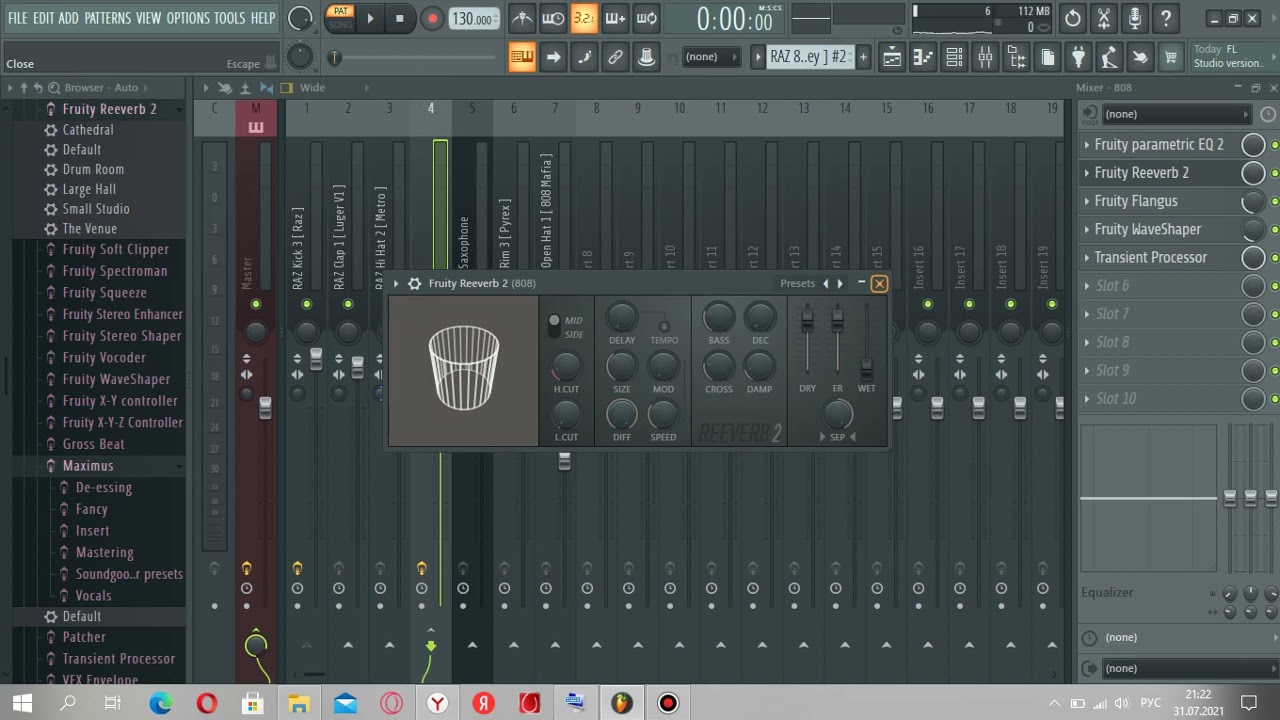Select the Cathedral reverb preset

point(88,130)
